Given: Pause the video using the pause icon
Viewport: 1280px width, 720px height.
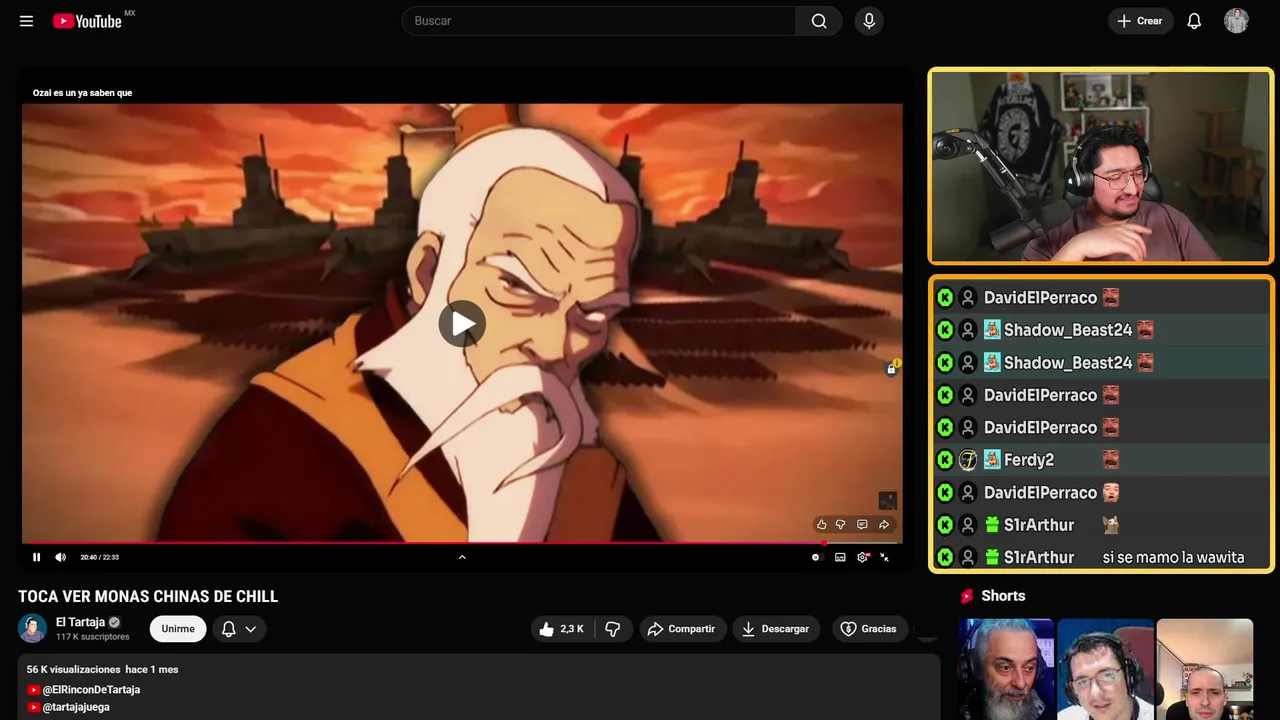Looking at the screenshot, I should pyautogui.click(x=36, y=557).
